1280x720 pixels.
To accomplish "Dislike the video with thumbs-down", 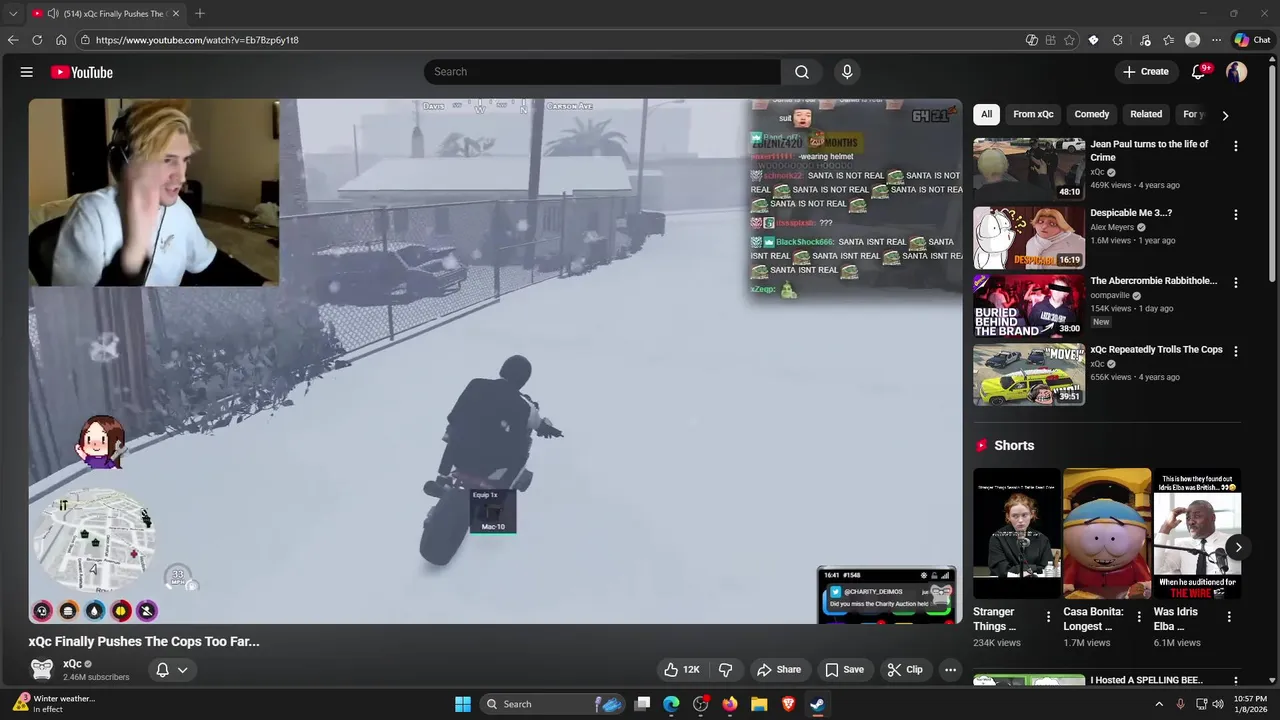I will point(726,670).
